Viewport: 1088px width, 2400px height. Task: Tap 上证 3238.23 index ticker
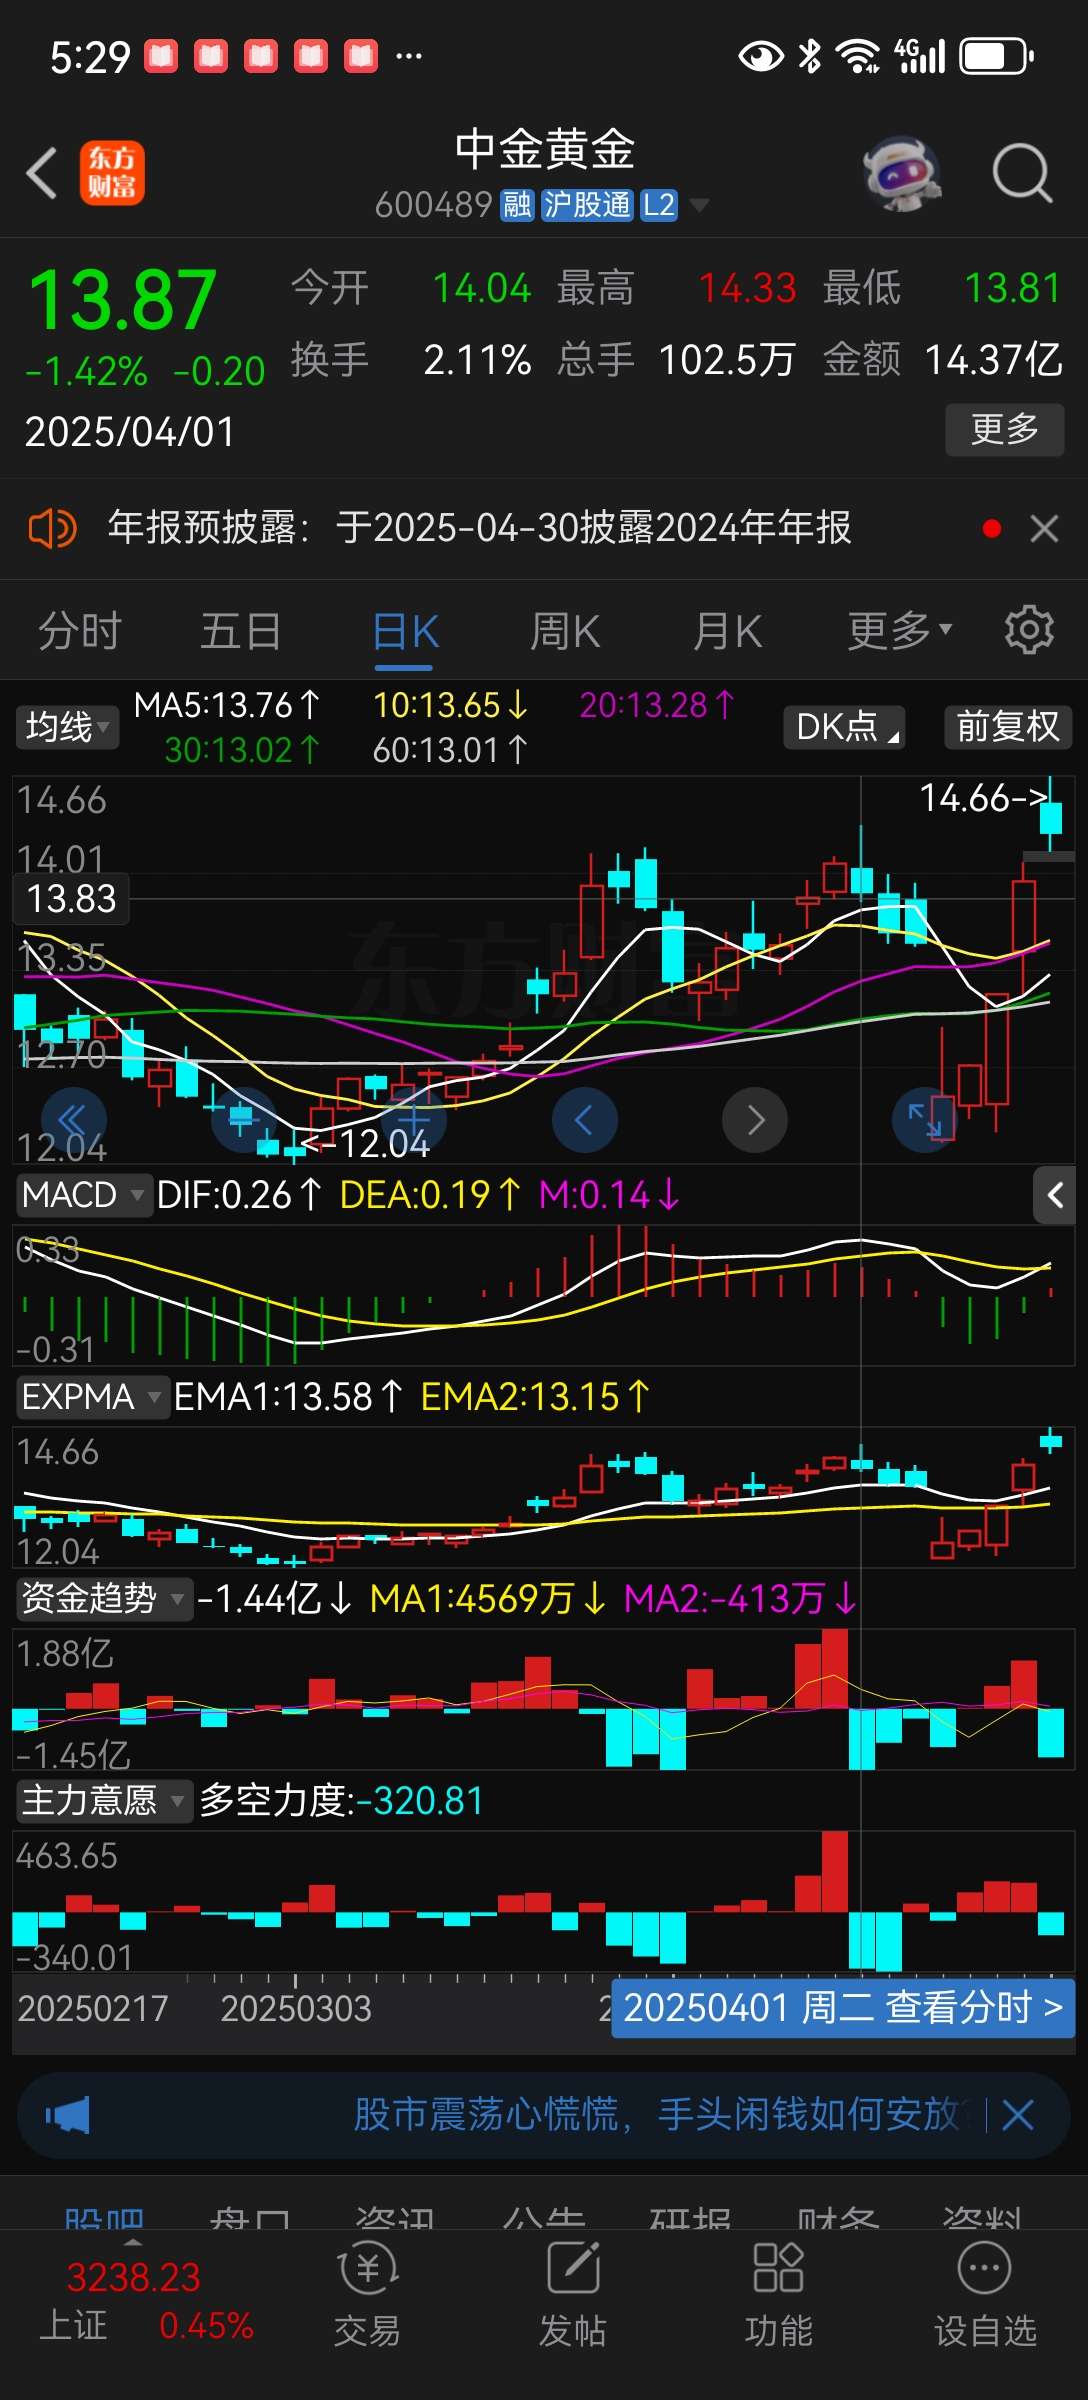click(x=146, y=2300)
